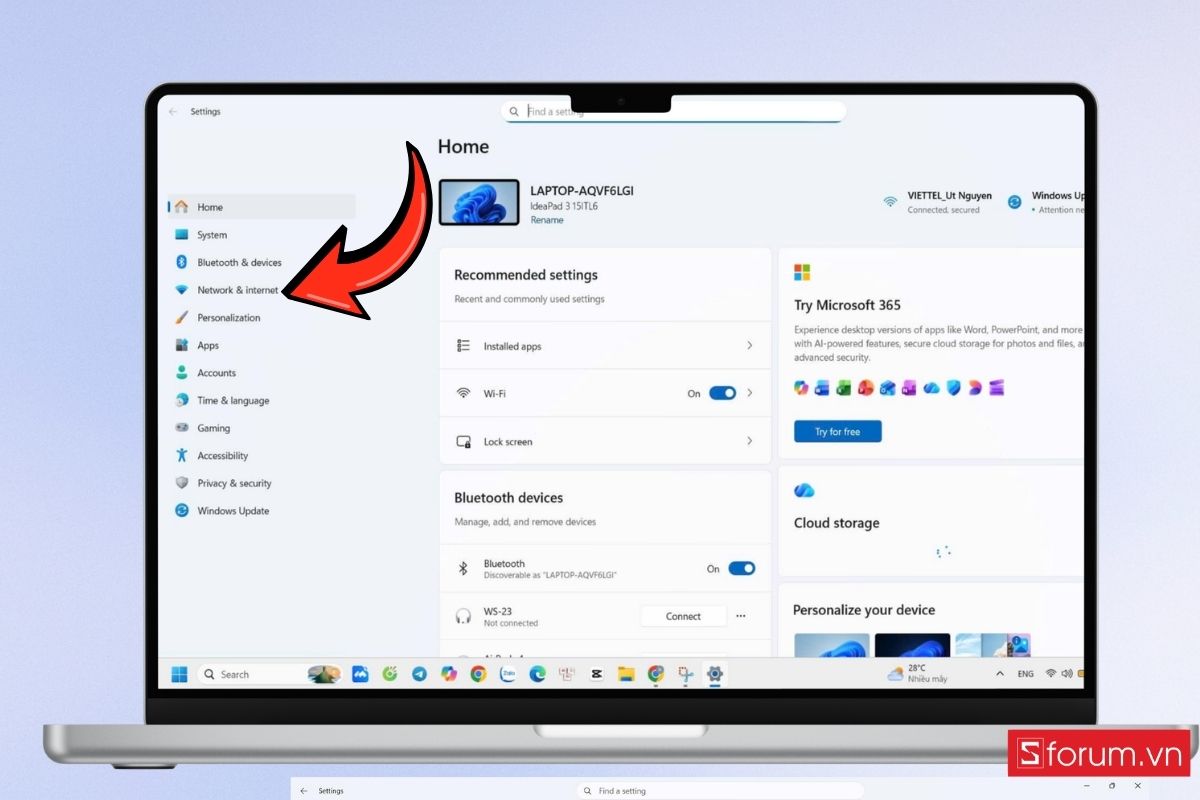Click the taskbar Search box

[270, 674]
